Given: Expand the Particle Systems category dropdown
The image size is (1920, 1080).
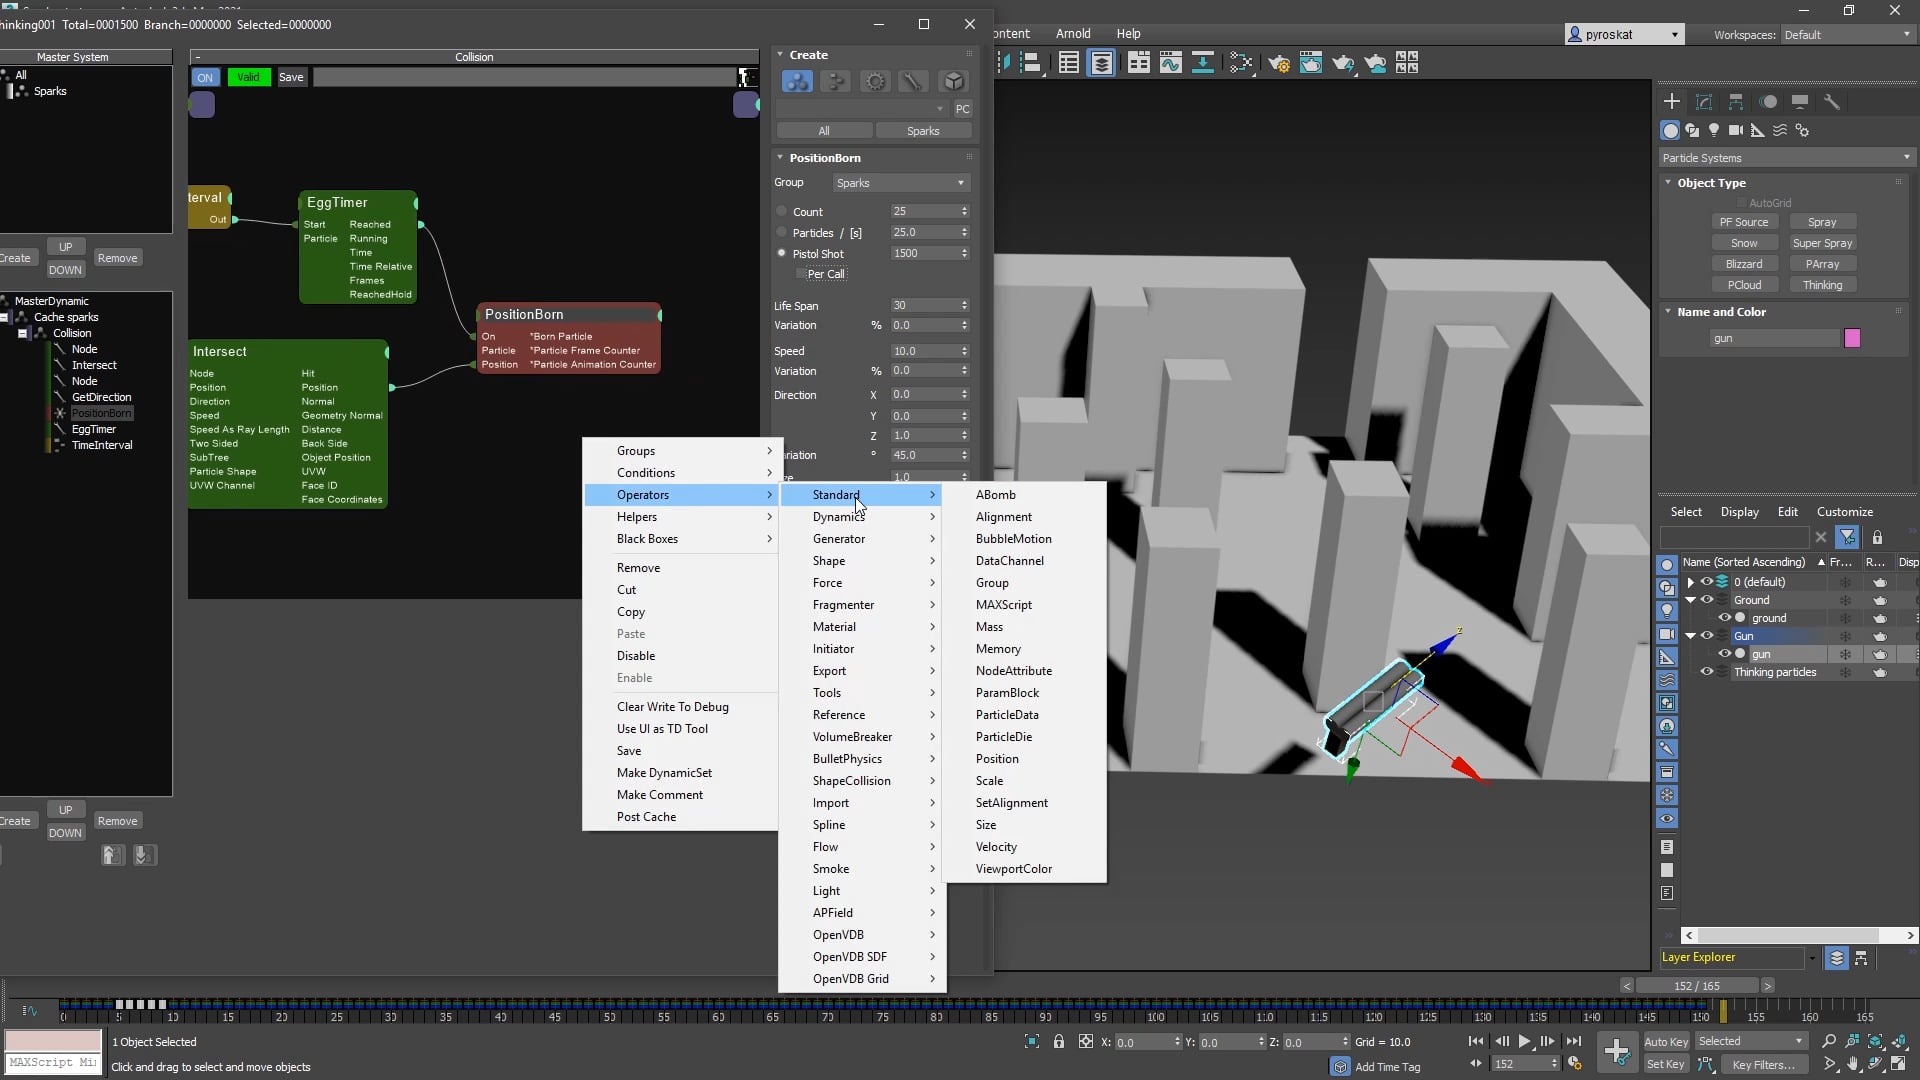Looking at the screenshot, I should (1786, 158).
